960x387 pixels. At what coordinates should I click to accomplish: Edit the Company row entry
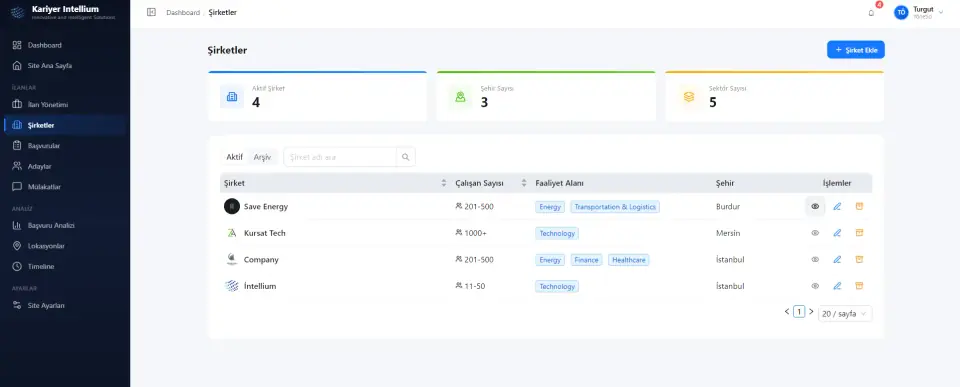tap(837, 260)
